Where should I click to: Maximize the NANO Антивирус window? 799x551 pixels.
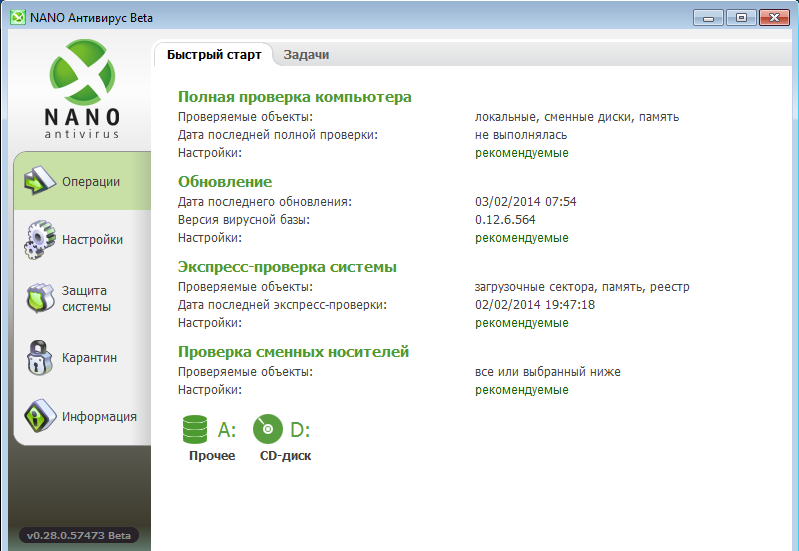tap(741, 17)
